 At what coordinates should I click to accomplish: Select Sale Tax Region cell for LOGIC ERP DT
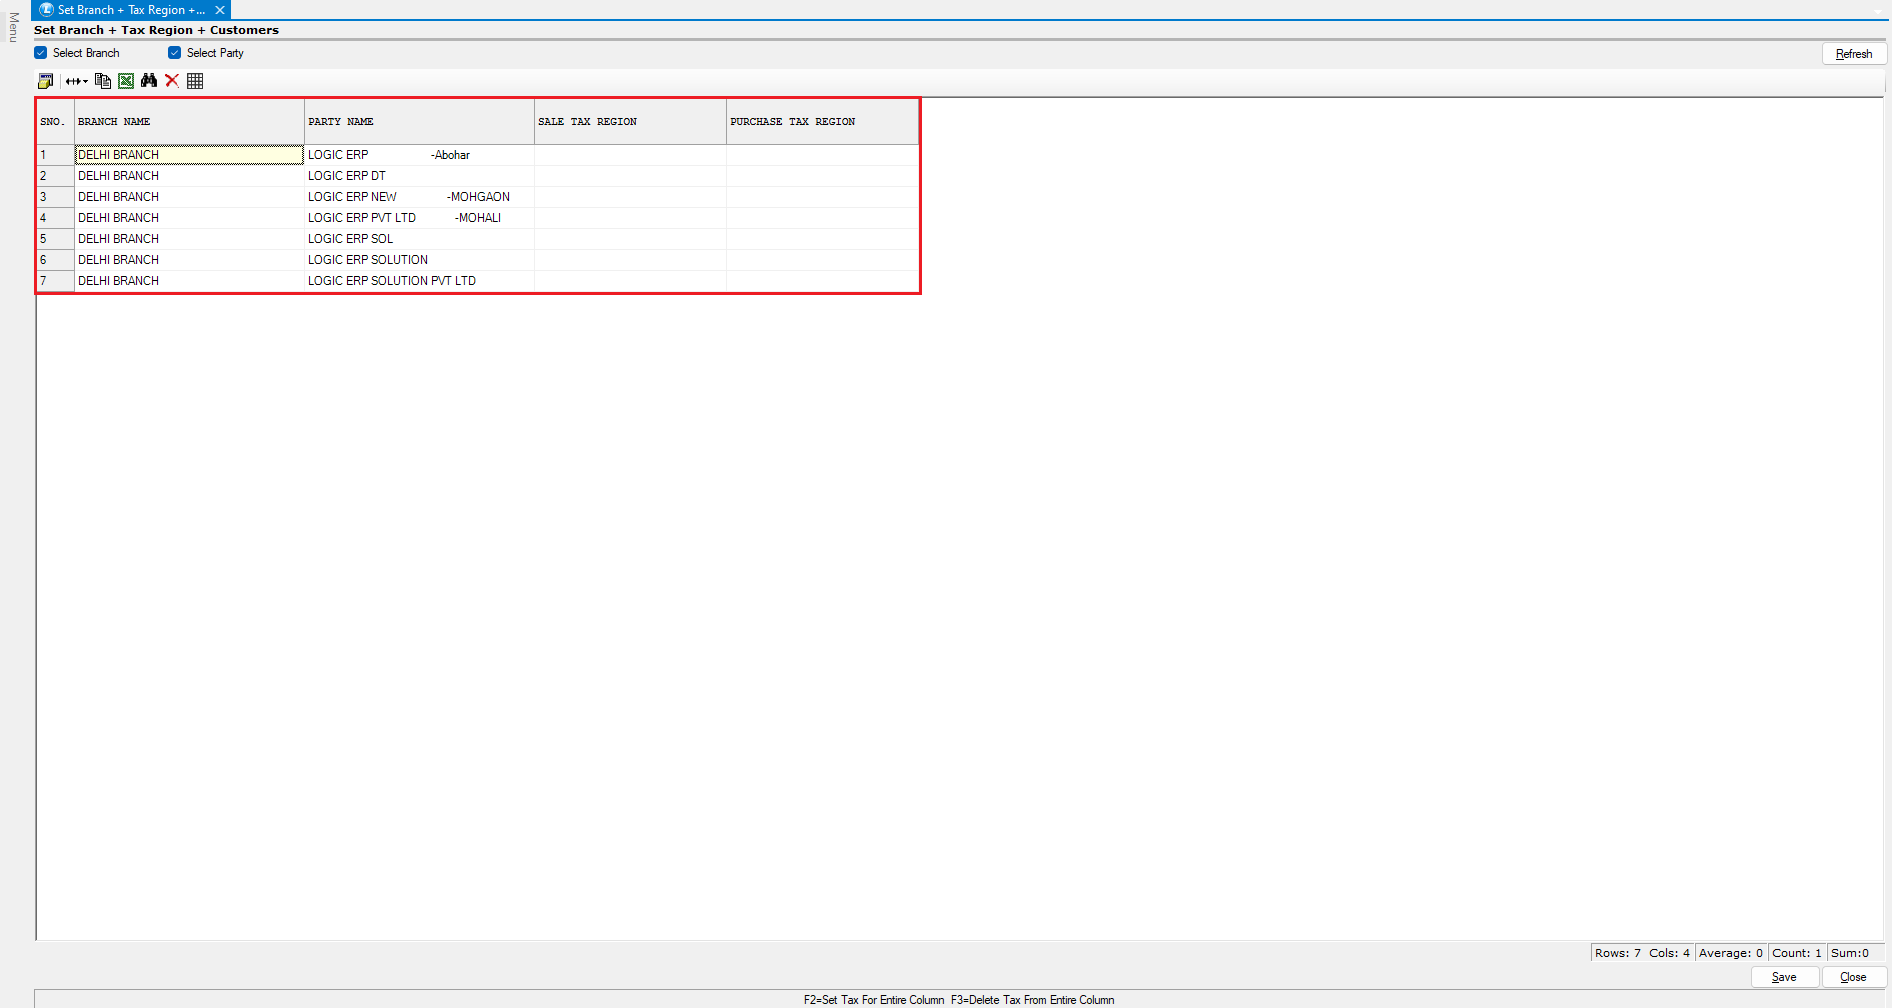click(629, 176)
